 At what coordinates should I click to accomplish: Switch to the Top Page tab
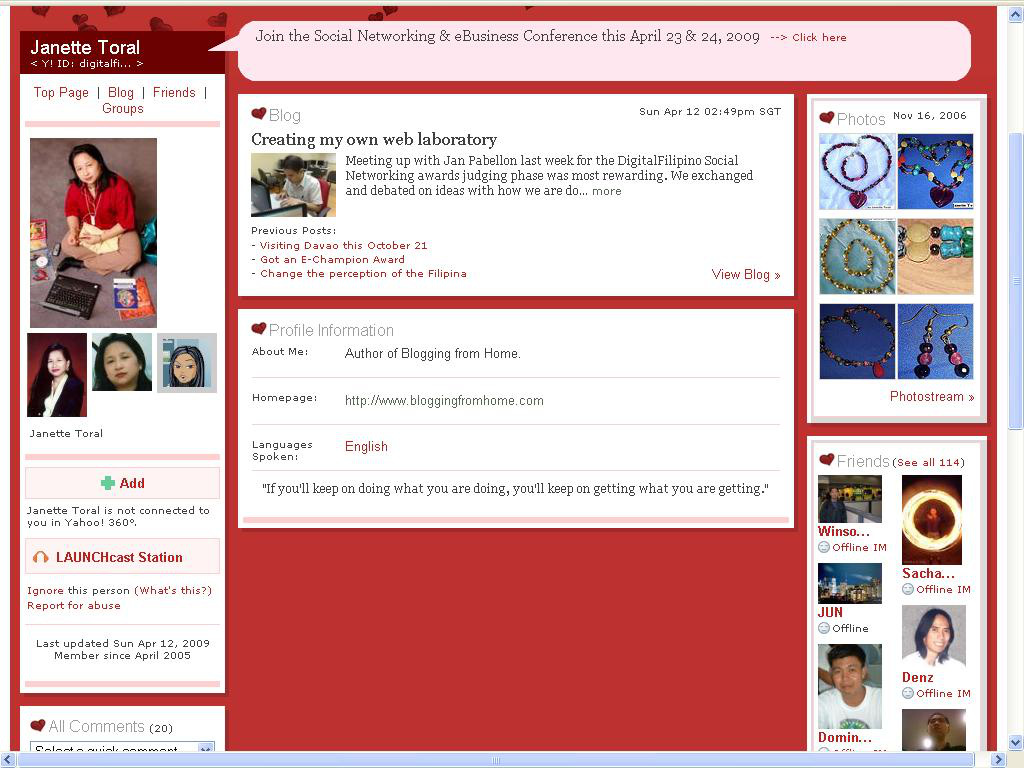(61, 92)
